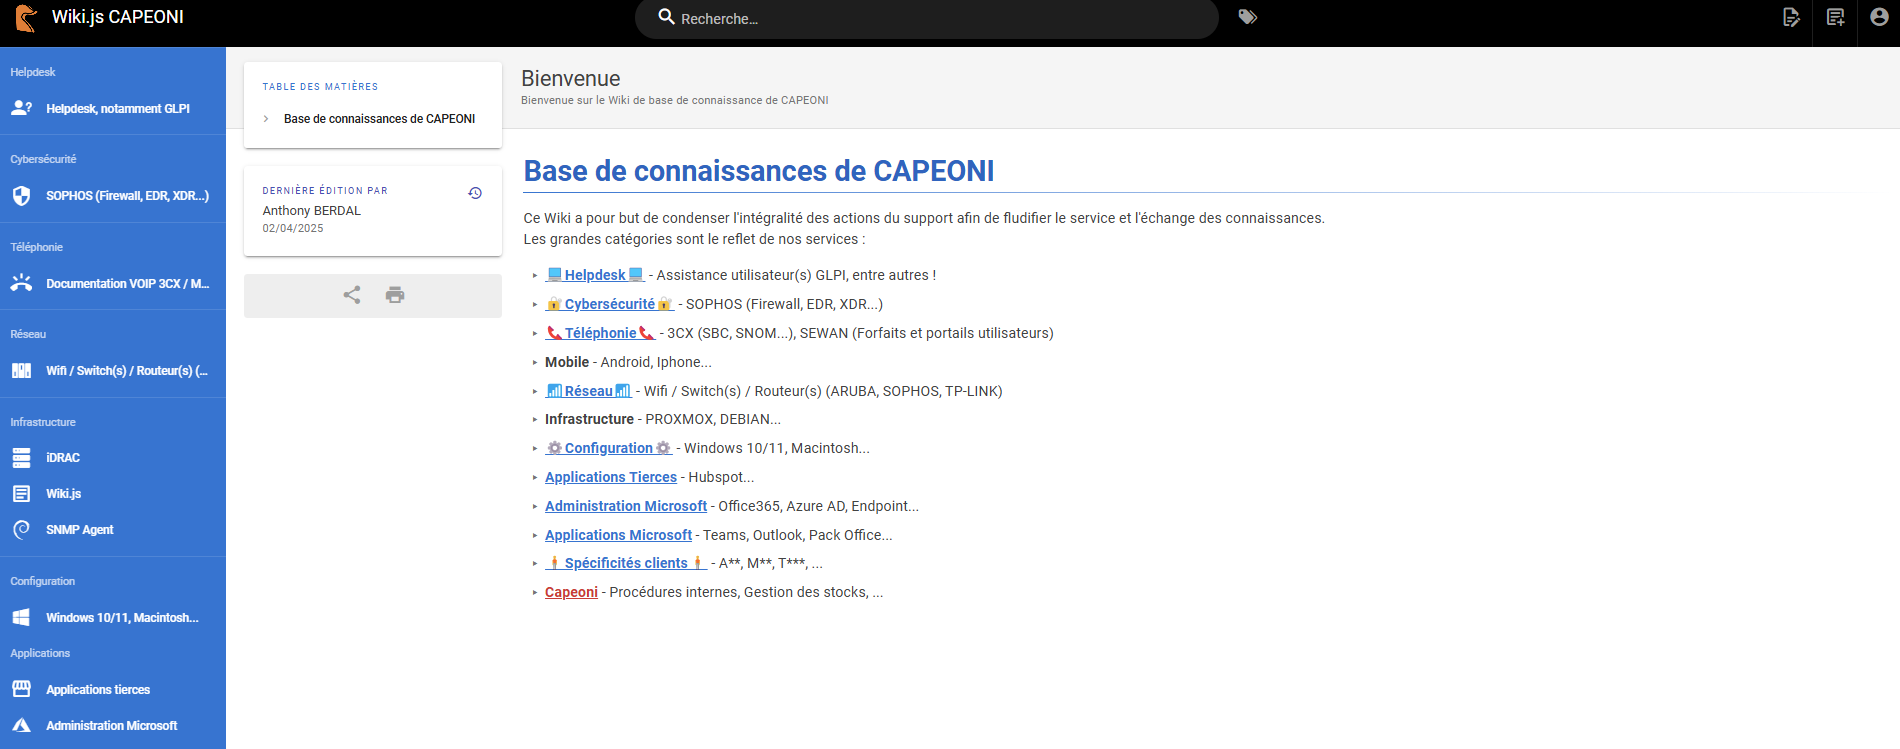Click the server icon beside iDRAC
This screenshot has width=1900, height=749.
21,458
